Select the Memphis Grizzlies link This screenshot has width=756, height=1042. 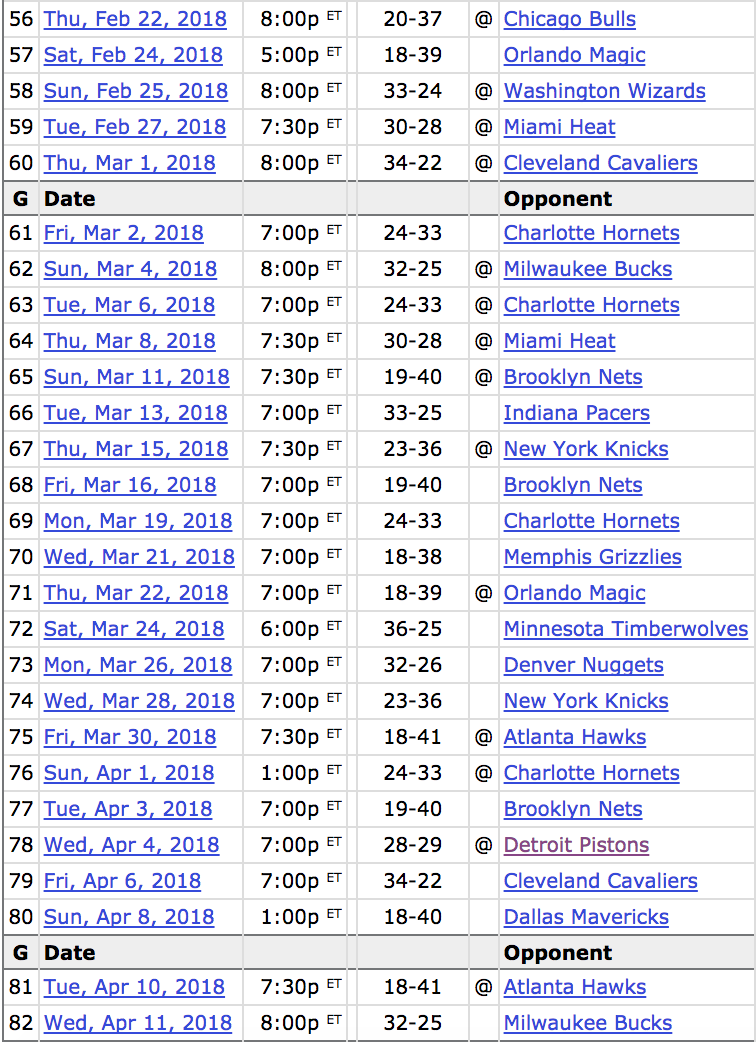tap(592, 557)
